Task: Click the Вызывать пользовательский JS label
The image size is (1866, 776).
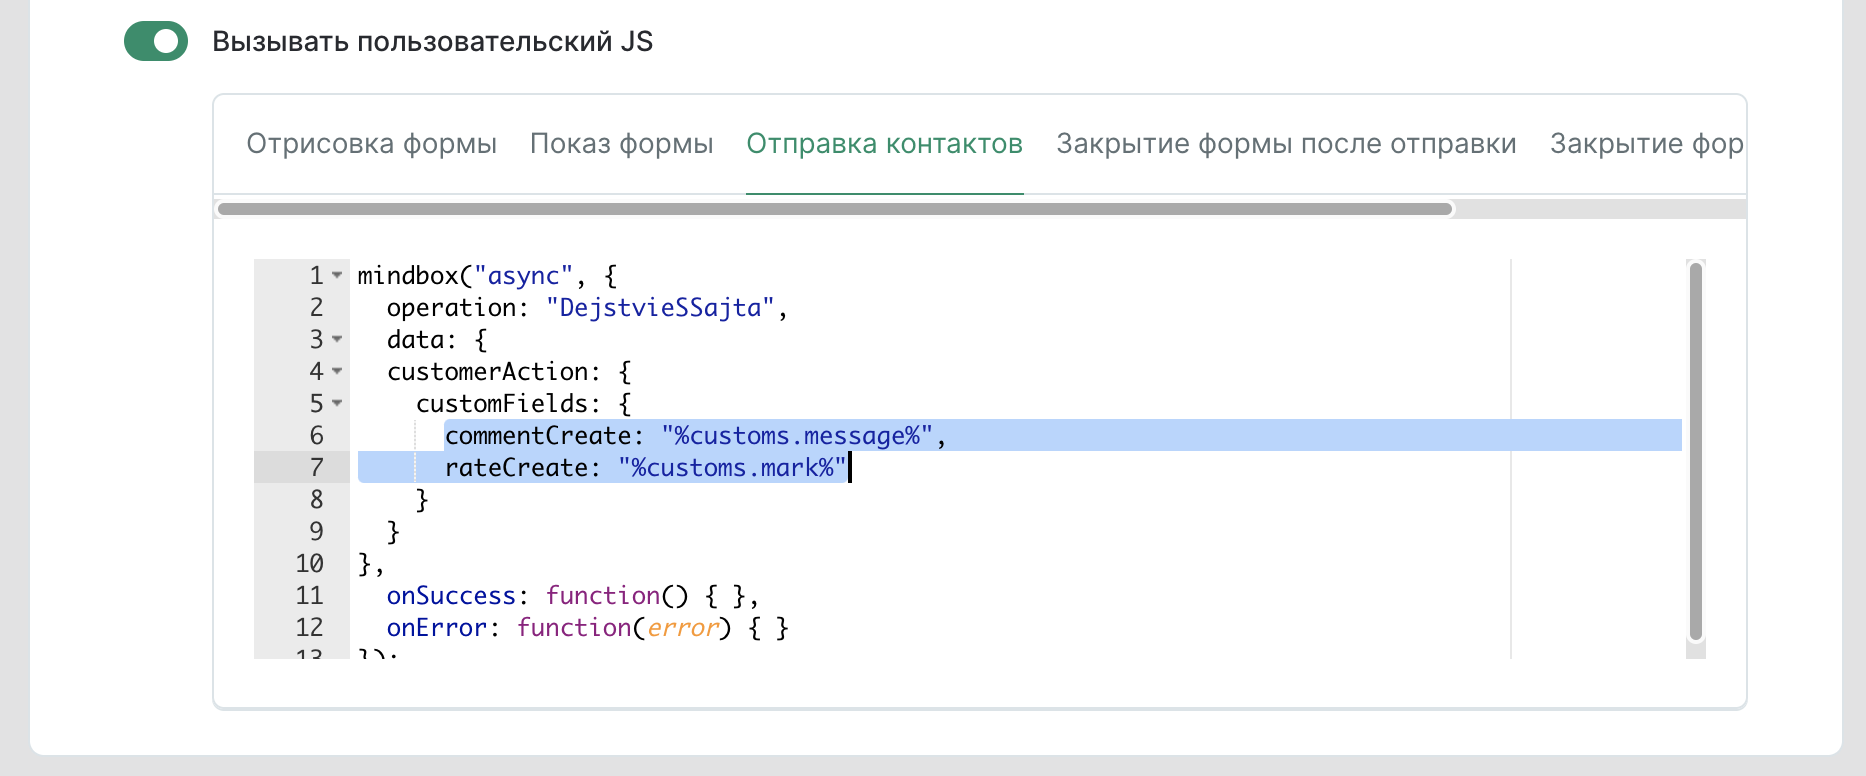Action: point(433,41)
